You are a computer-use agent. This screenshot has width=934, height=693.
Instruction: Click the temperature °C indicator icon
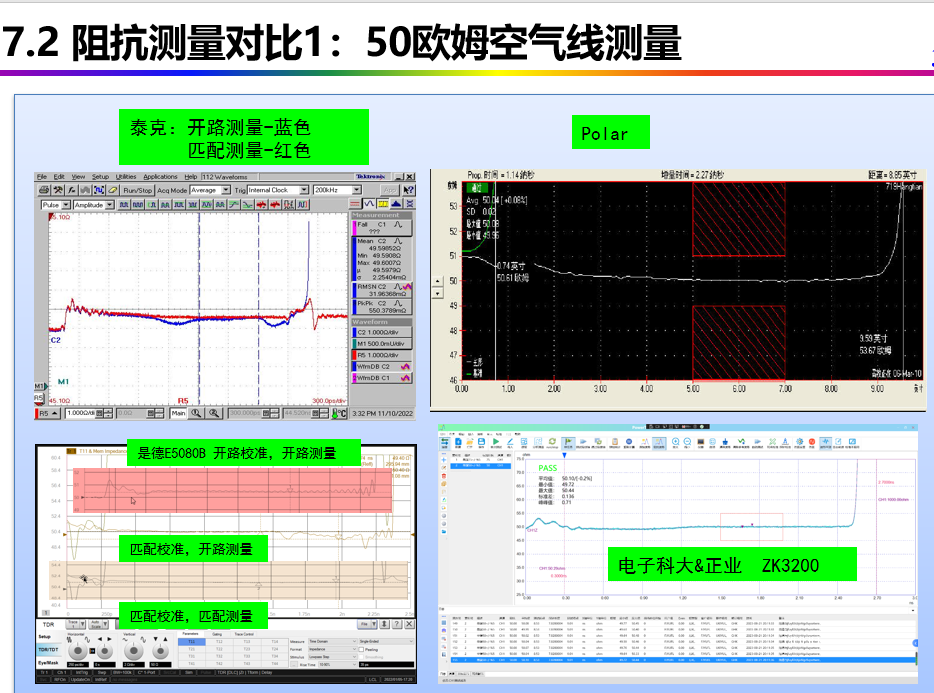tap(340, 413)
